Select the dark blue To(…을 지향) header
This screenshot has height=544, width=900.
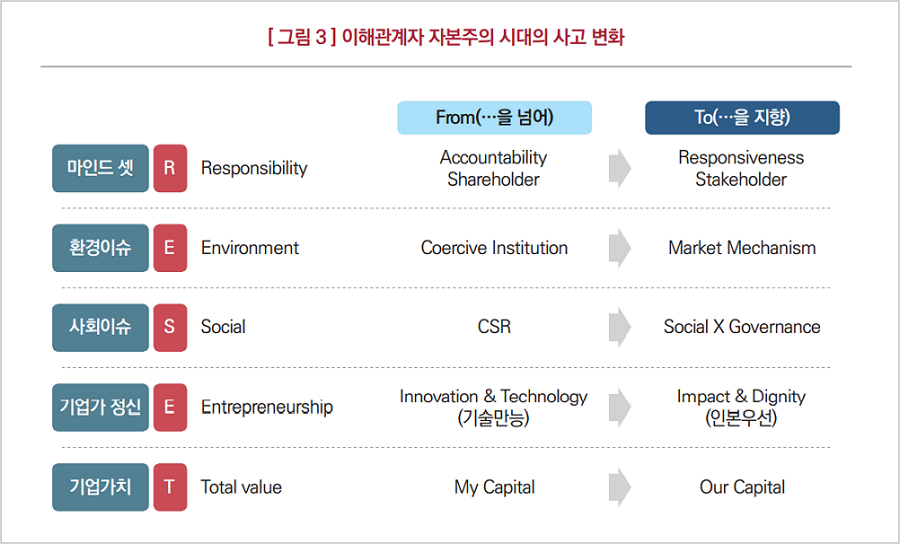[742, 118]
